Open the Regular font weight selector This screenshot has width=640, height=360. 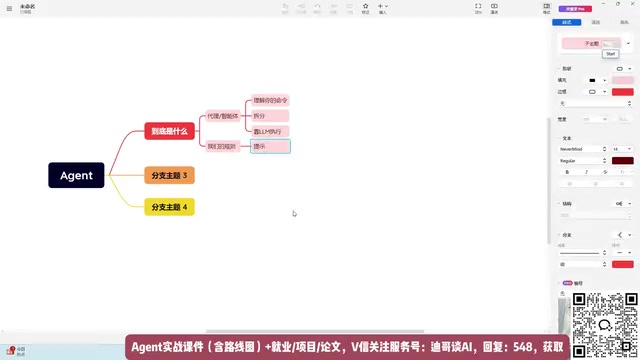(583, 161)
